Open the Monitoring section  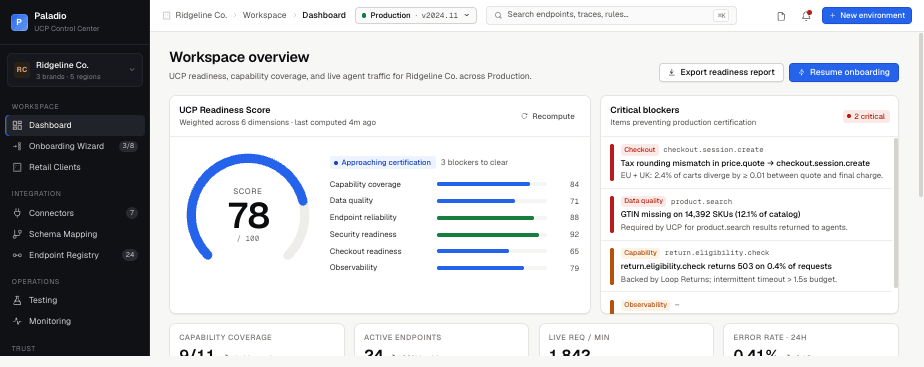(75, 321)
